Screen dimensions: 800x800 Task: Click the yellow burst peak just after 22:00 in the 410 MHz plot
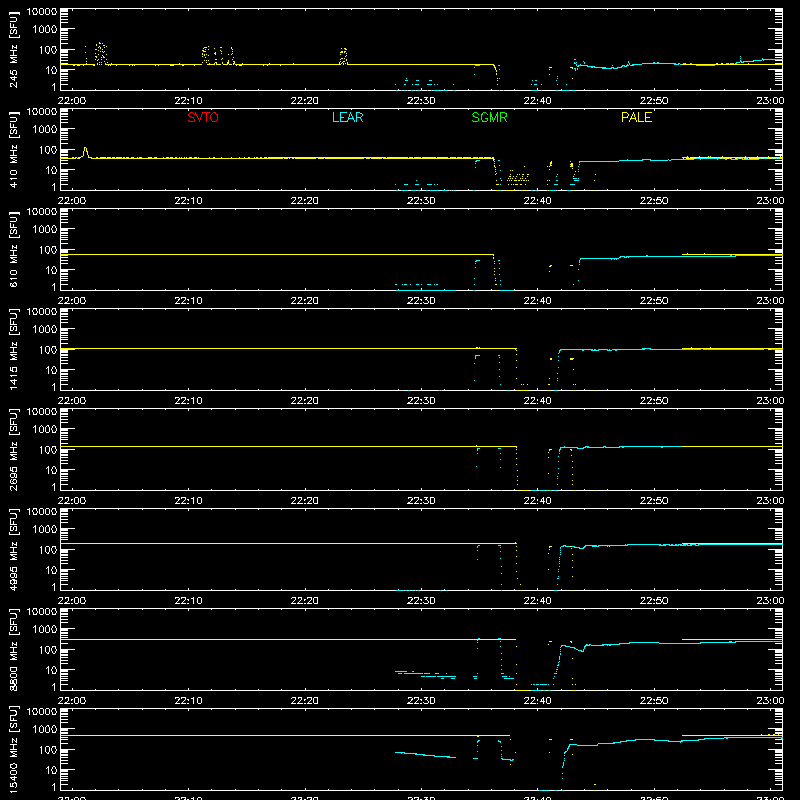(86, 152)
